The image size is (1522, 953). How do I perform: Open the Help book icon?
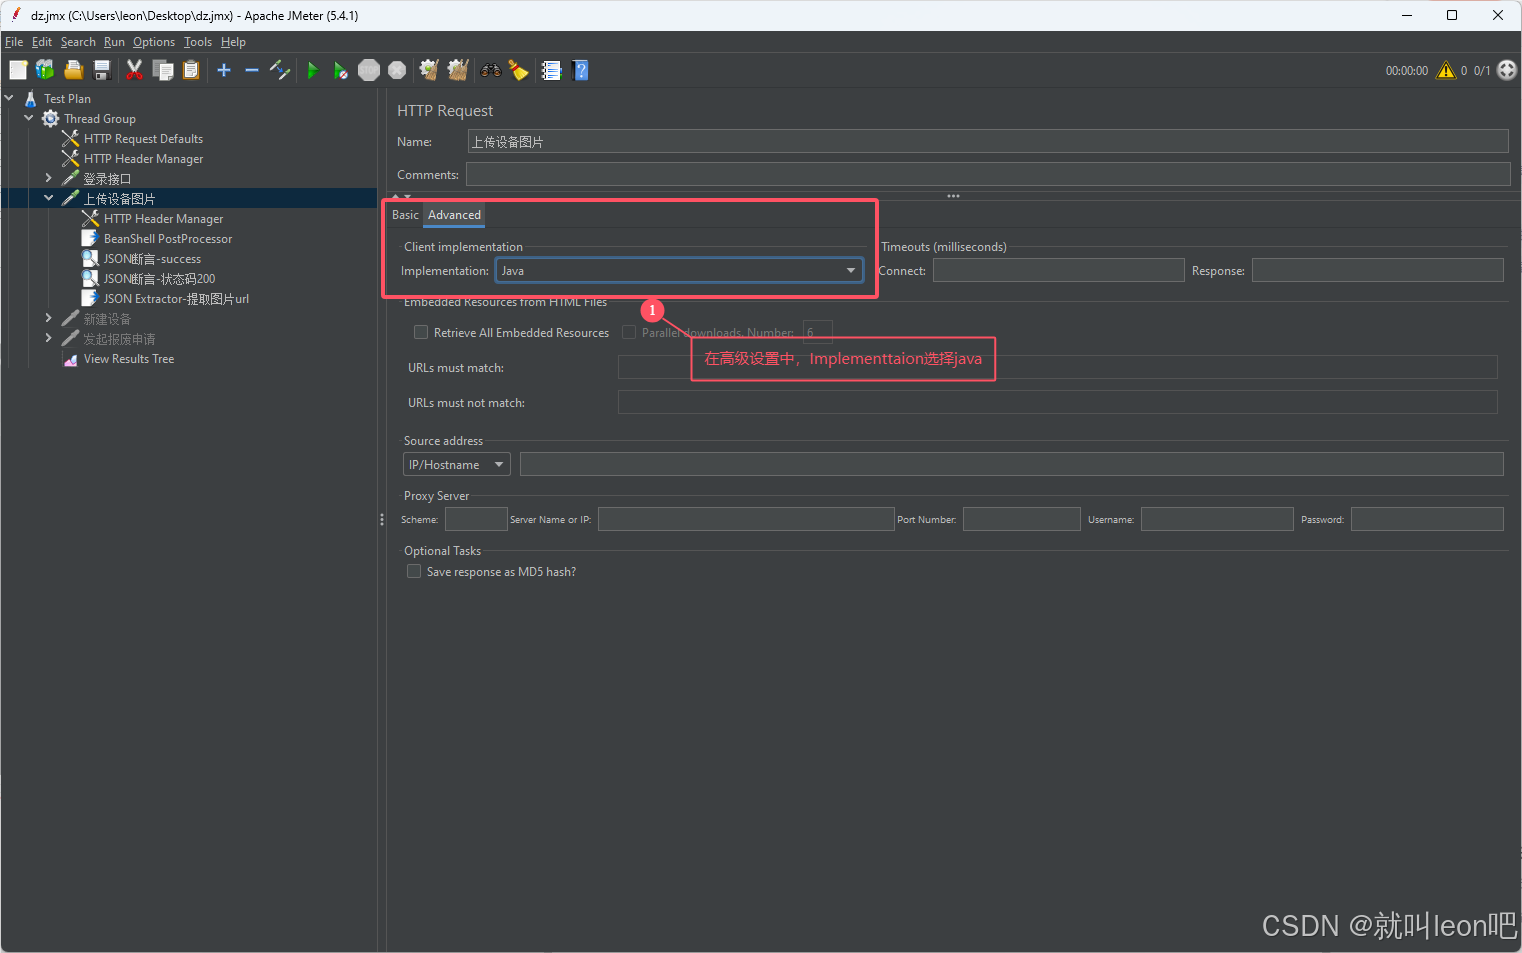coord(580,70)
